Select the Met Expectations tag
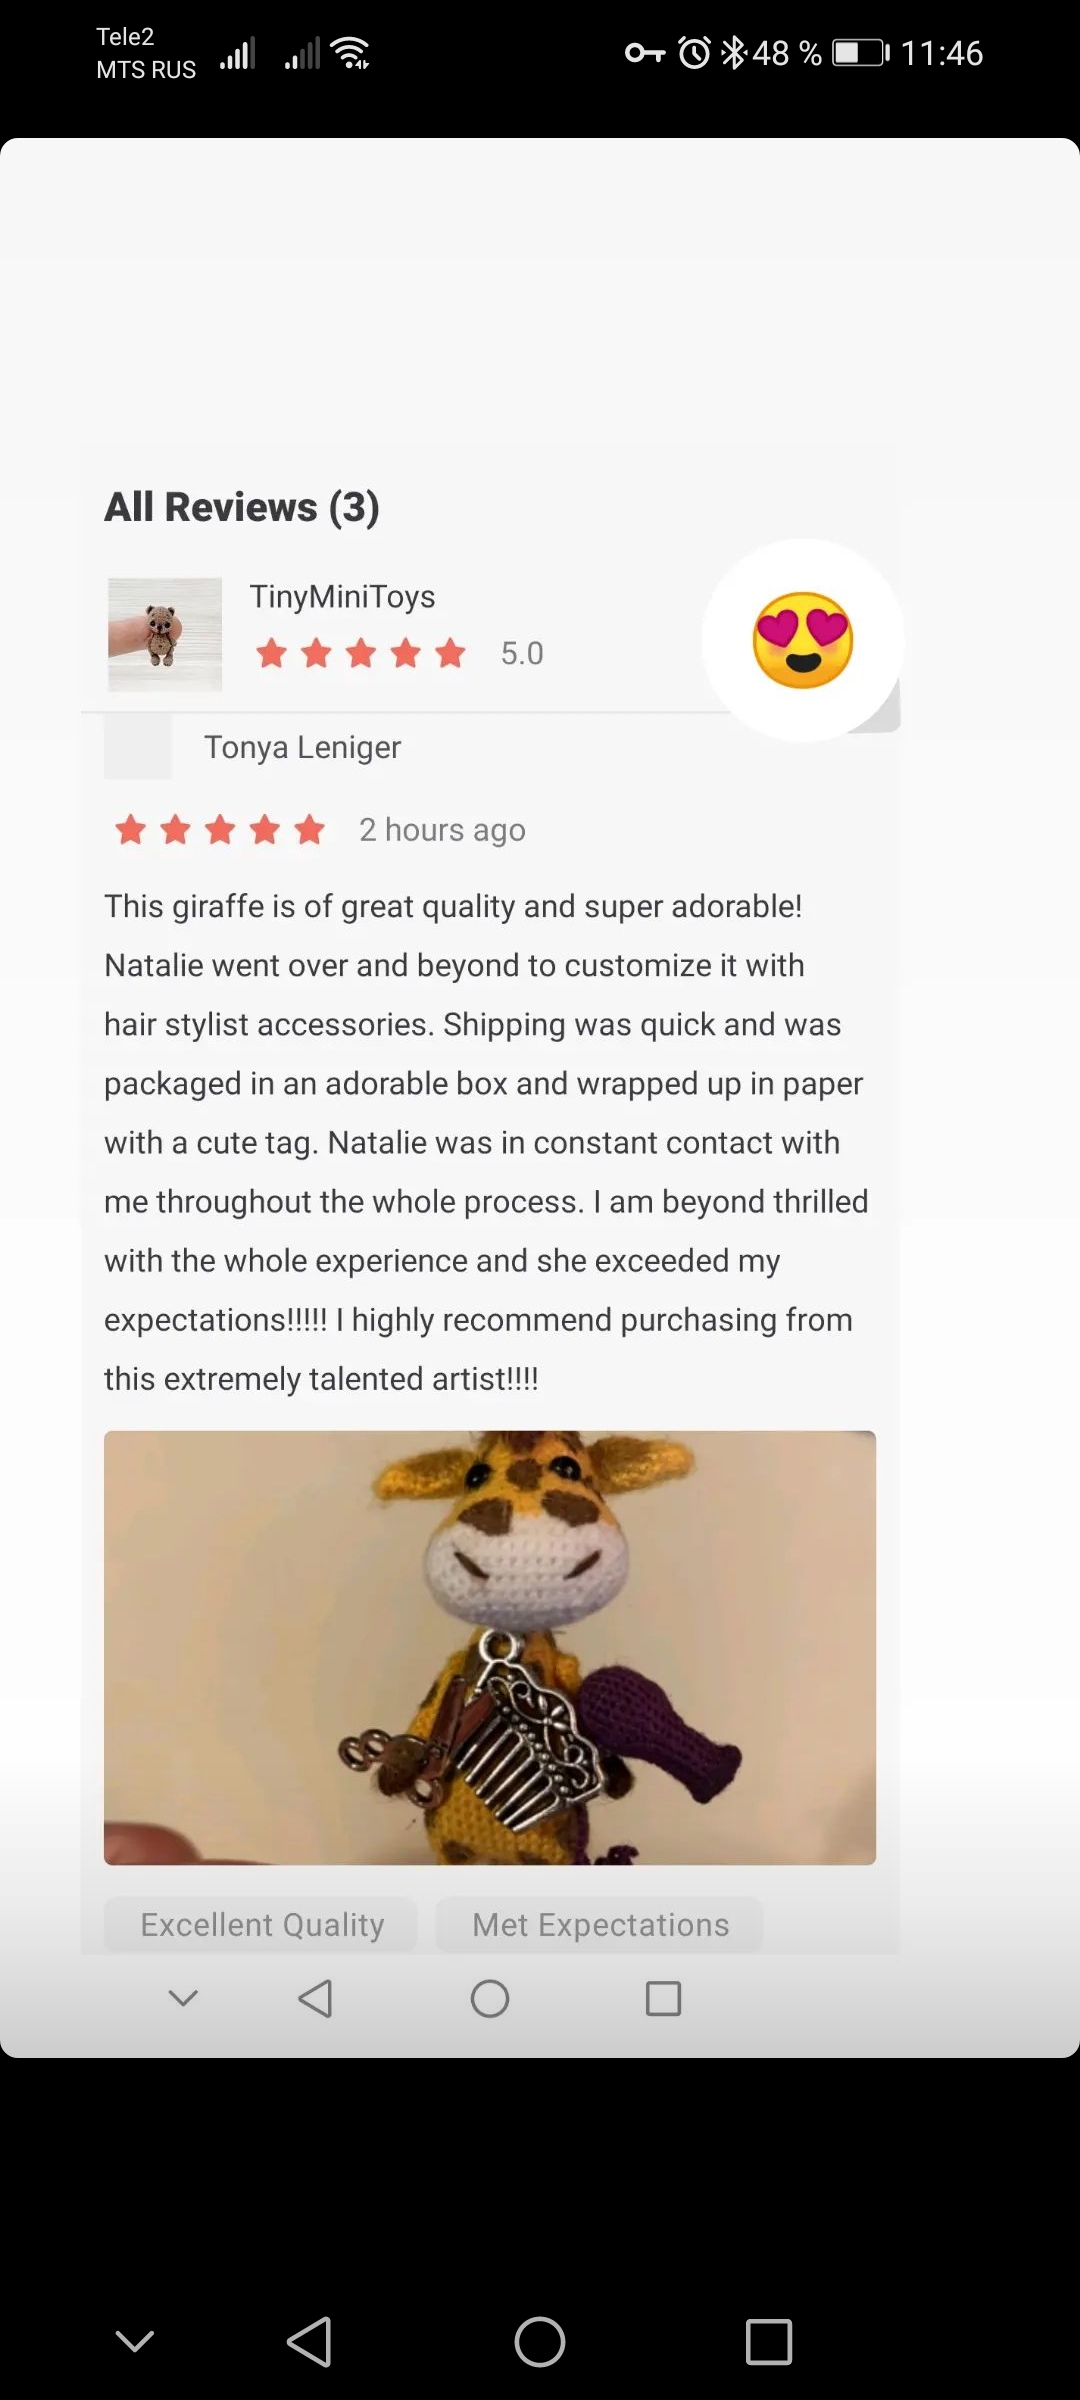The image size is (1080, 2400). point(600,1924)
